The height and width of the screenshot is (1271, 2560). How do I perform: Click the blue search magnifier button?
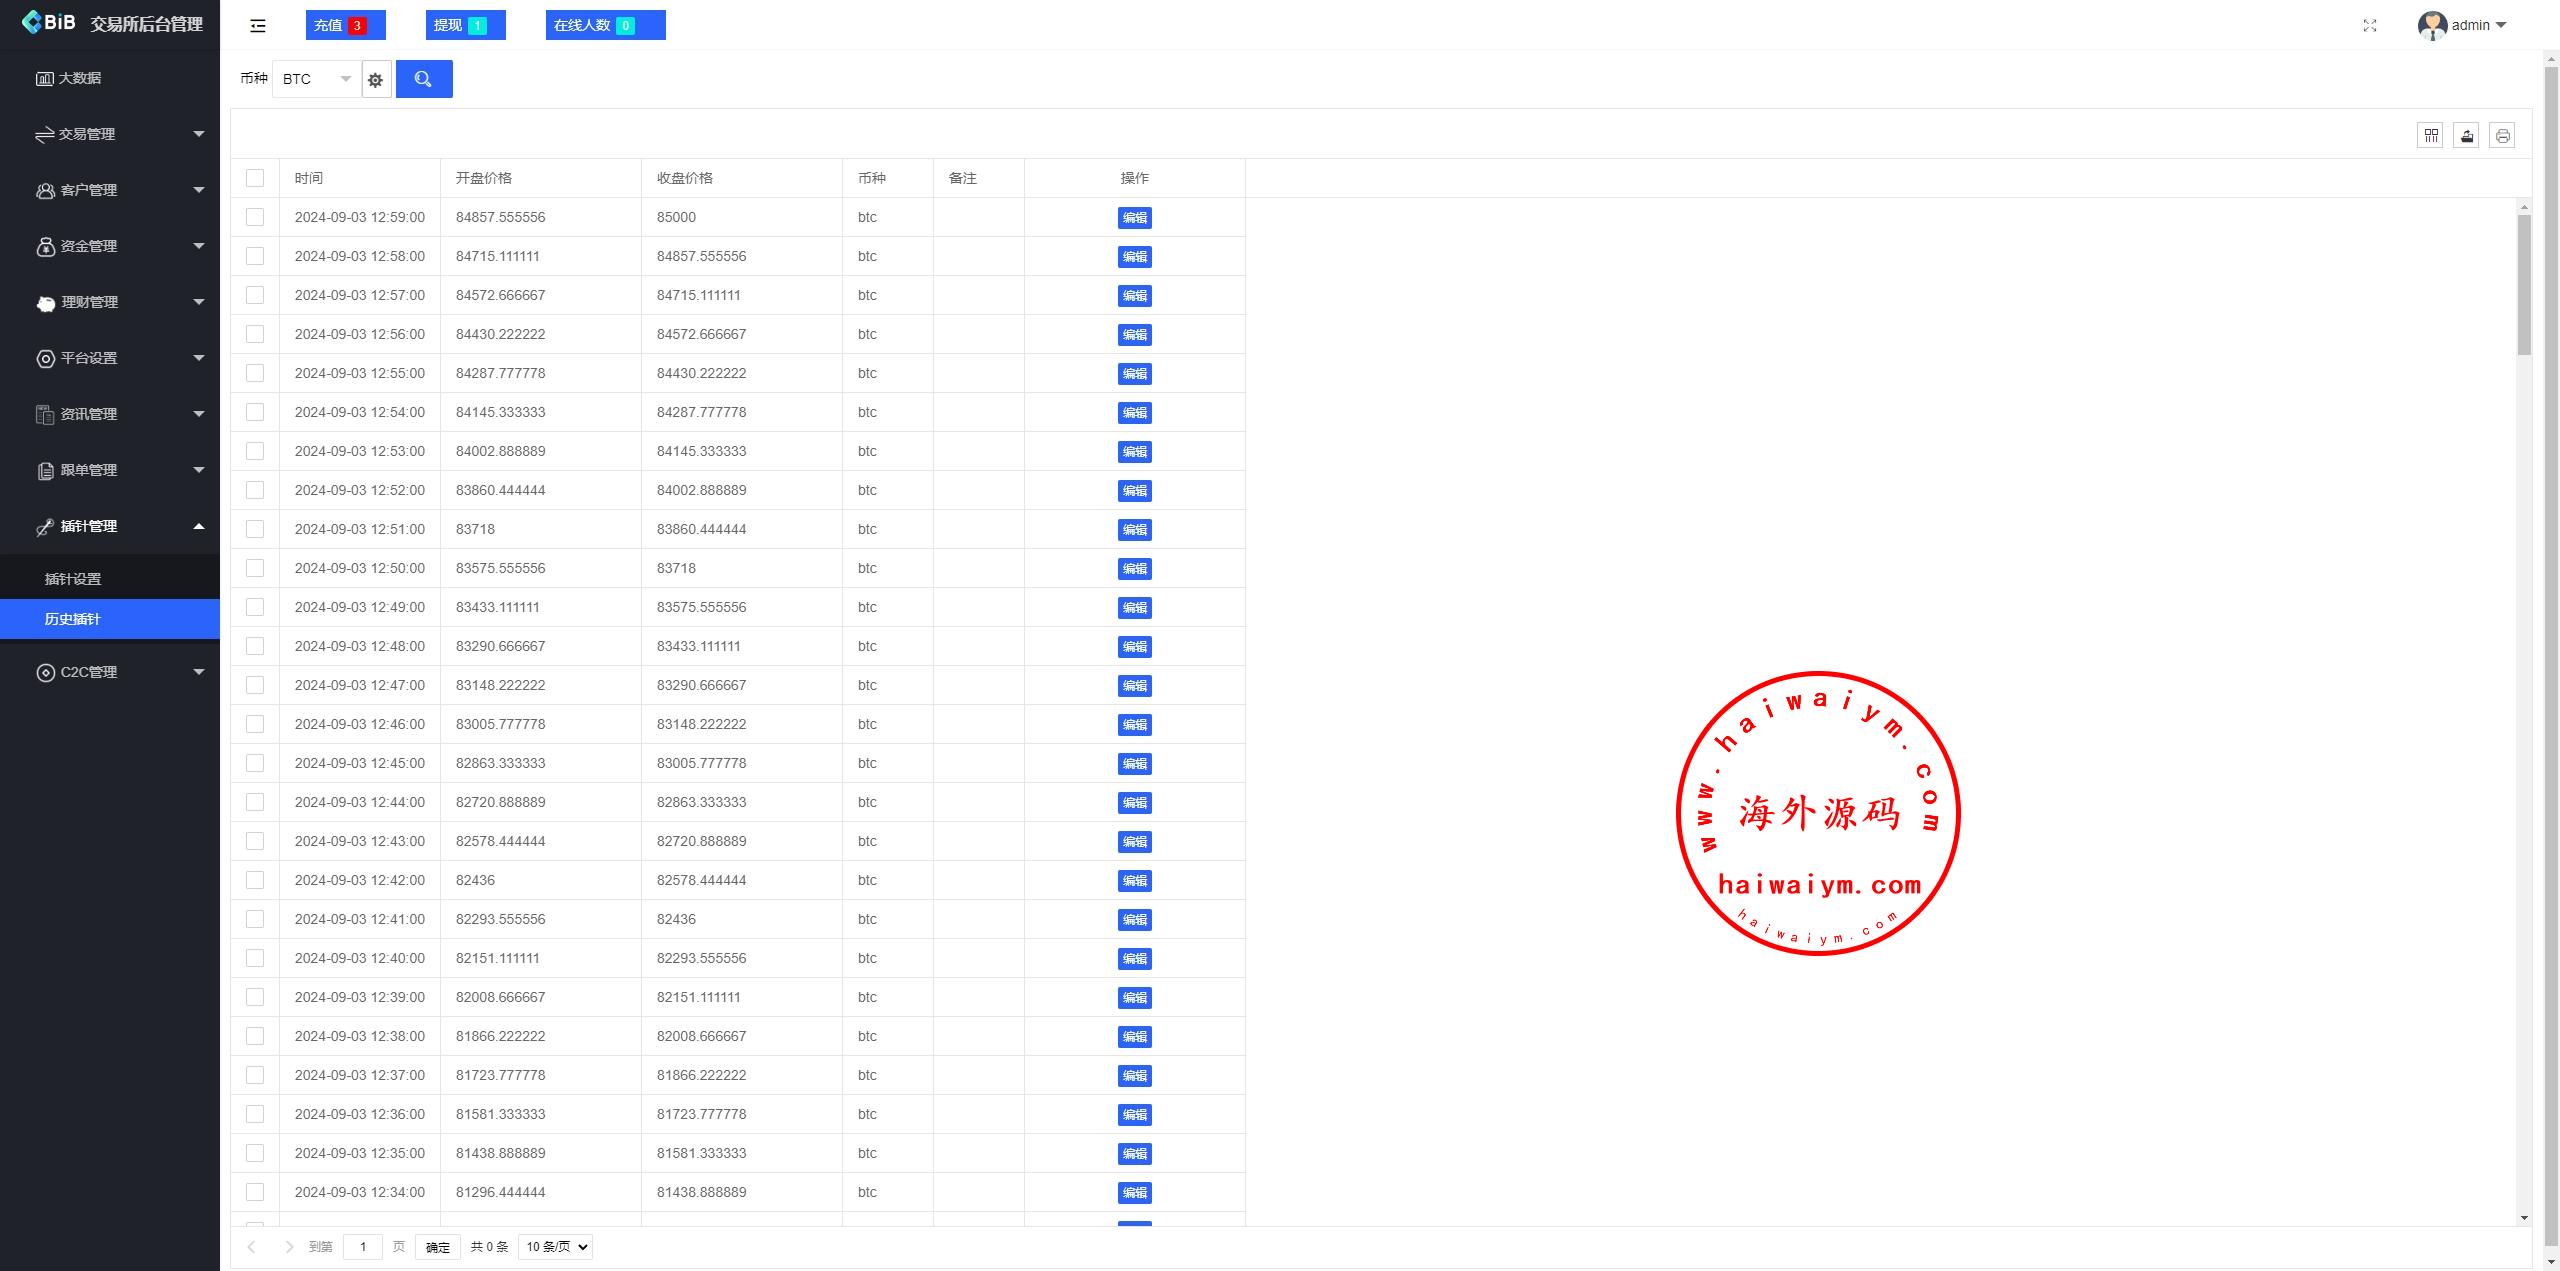(x=424, y=79)
